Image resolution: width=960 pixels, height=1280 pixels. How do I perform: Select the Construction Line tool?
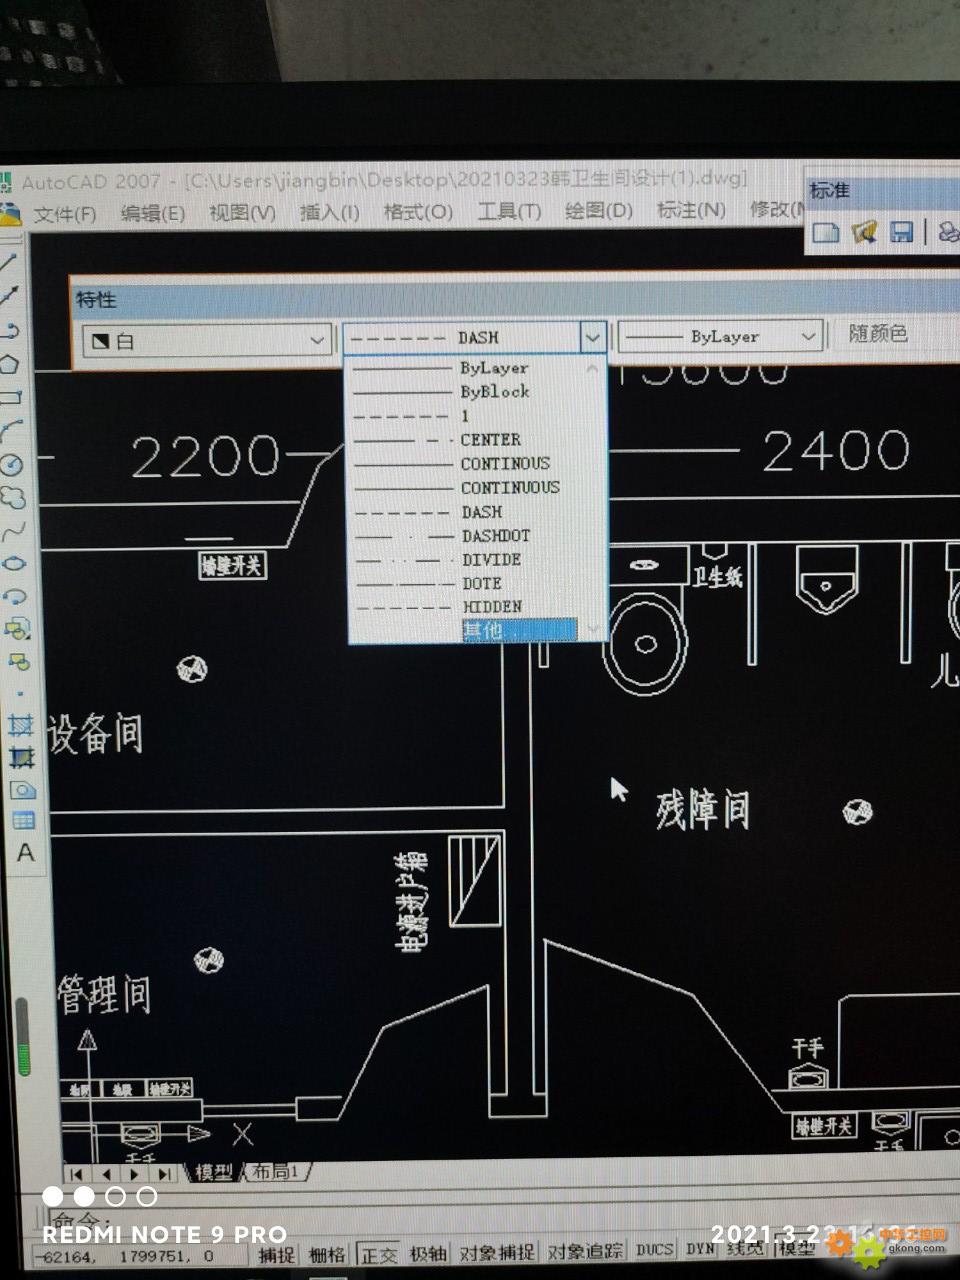pos(10,296)
